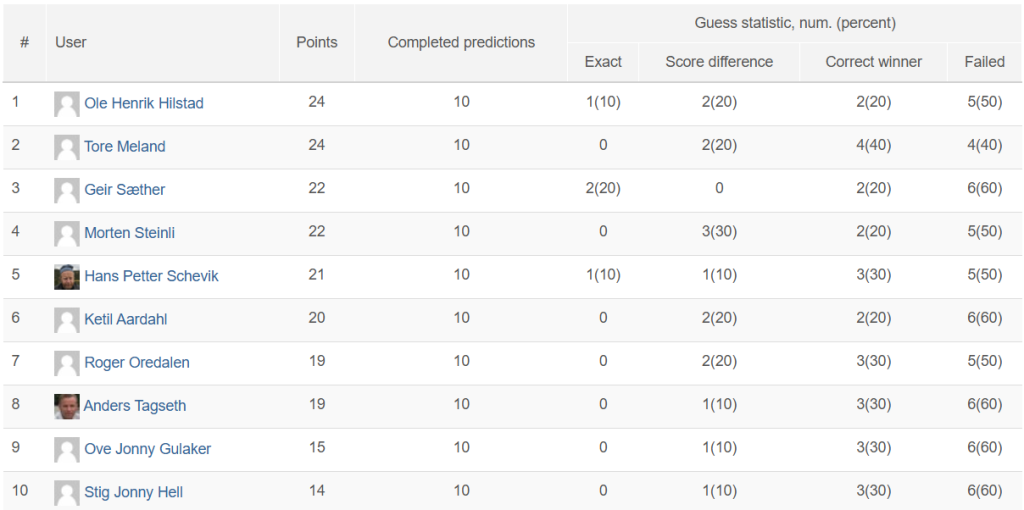The image size is (1024, 510).
Task: Select the Points column header
Action: 317,42
